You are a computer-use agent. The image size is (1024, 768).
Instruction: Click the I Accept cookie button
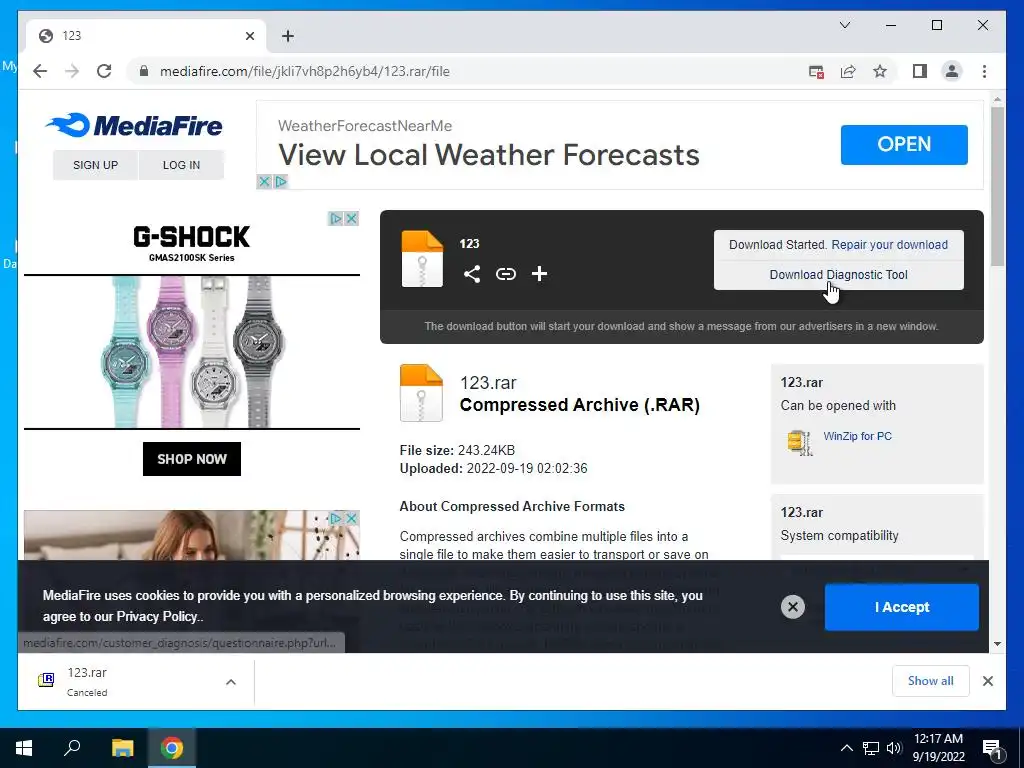pos(901,607)
